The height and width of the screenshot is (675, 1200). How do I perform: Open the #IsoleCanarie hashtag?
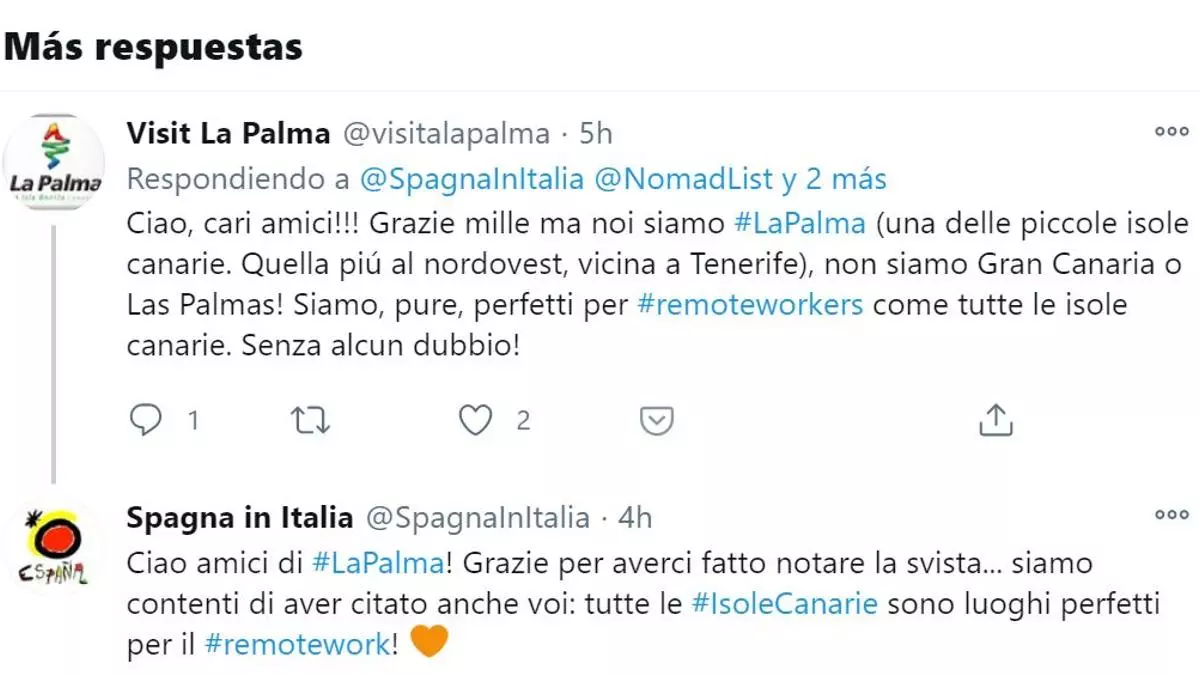784,604
